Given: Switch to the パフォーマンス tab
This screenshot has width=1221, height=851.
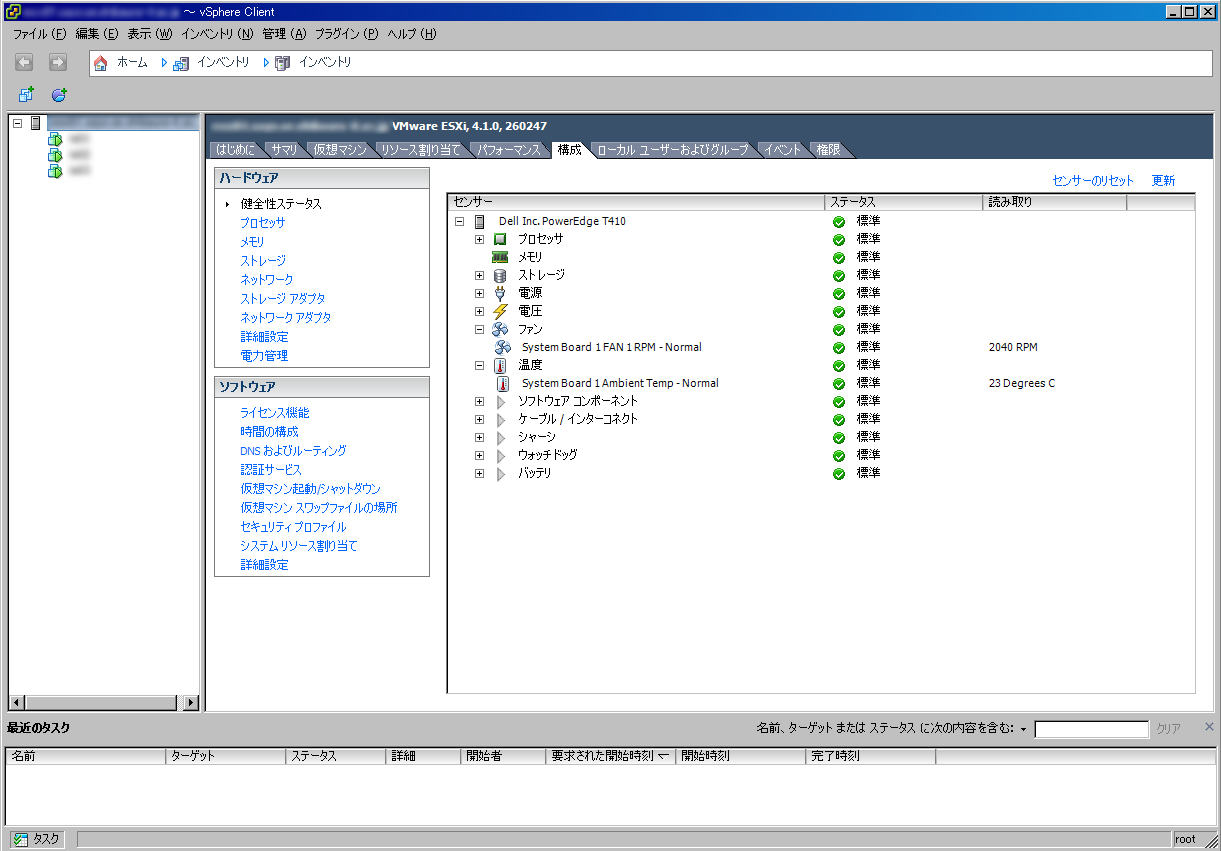Looking at the screenshot, I should 508,150.
